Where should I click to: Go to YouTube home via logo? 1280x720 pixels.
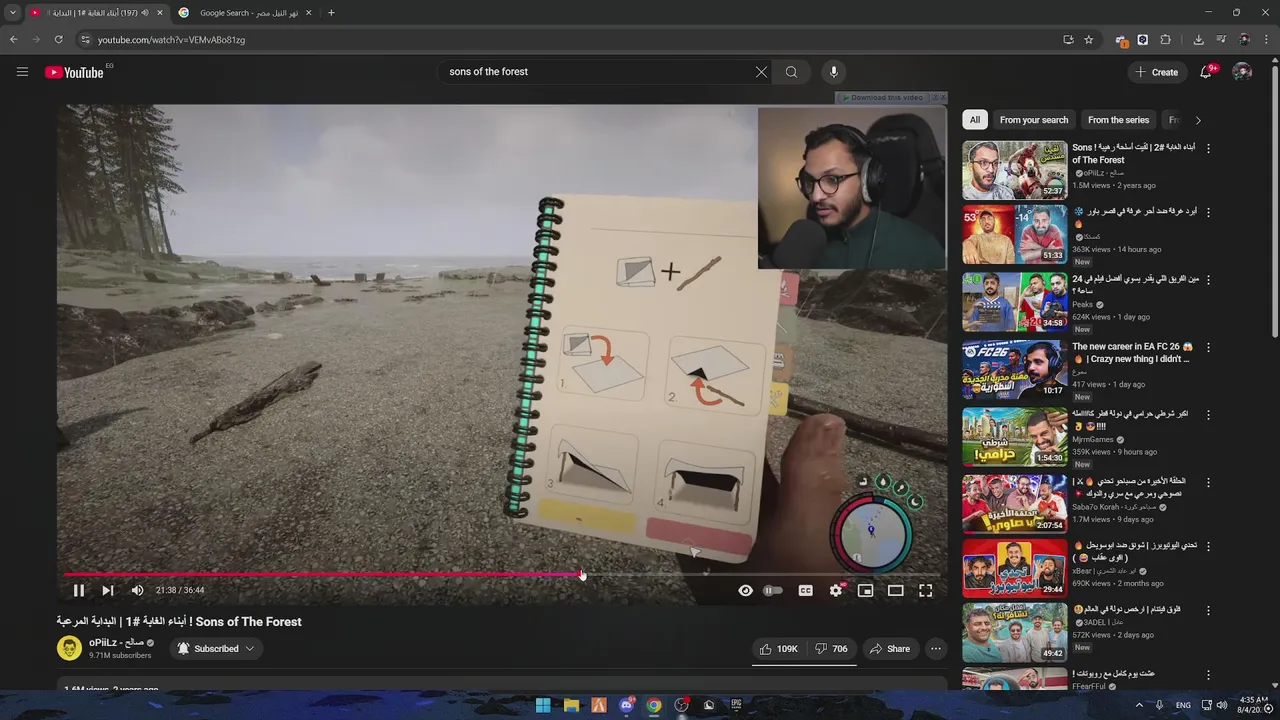[x=74, y=72]
